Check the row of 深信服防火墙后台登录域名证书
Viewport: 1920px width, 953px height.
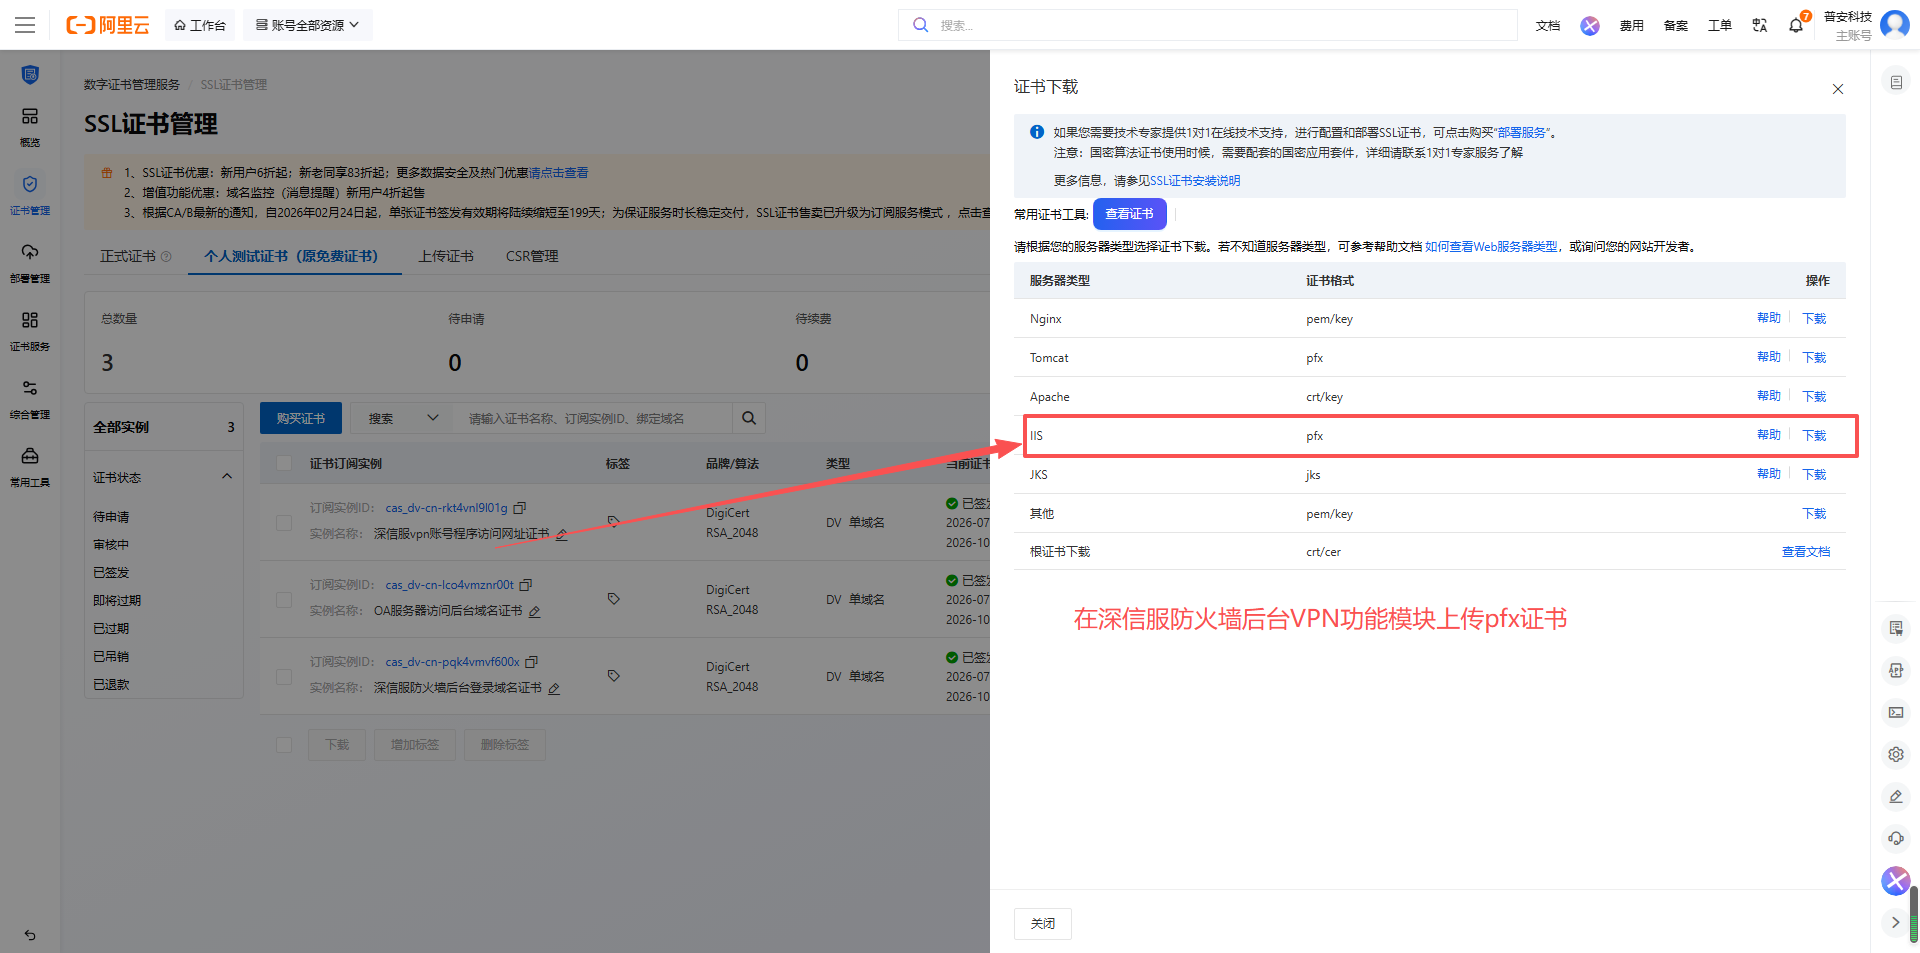point(284,676)
